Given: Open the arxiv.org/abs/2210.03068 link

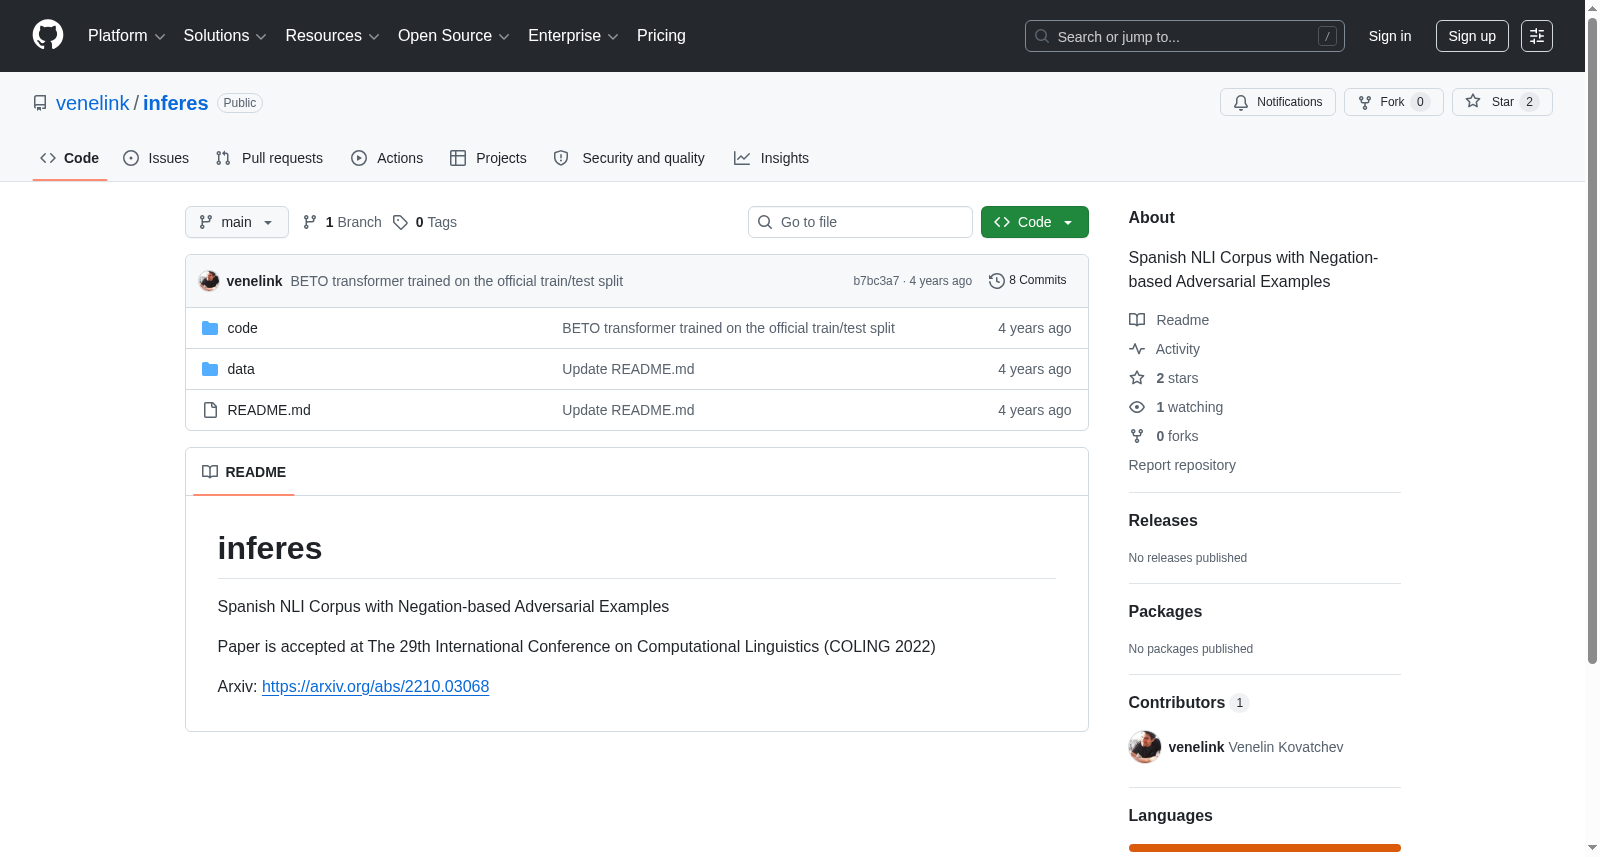Looking at the screenshot, I should point(375,687).
